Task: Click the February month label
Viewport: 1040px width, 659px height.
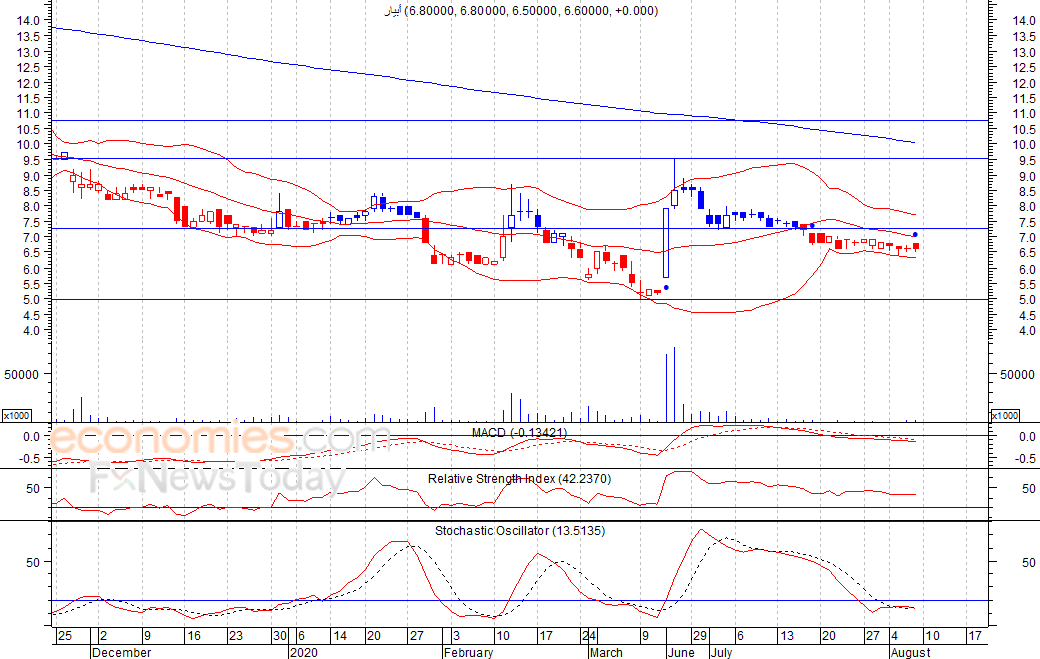Action: pos(468,652)
